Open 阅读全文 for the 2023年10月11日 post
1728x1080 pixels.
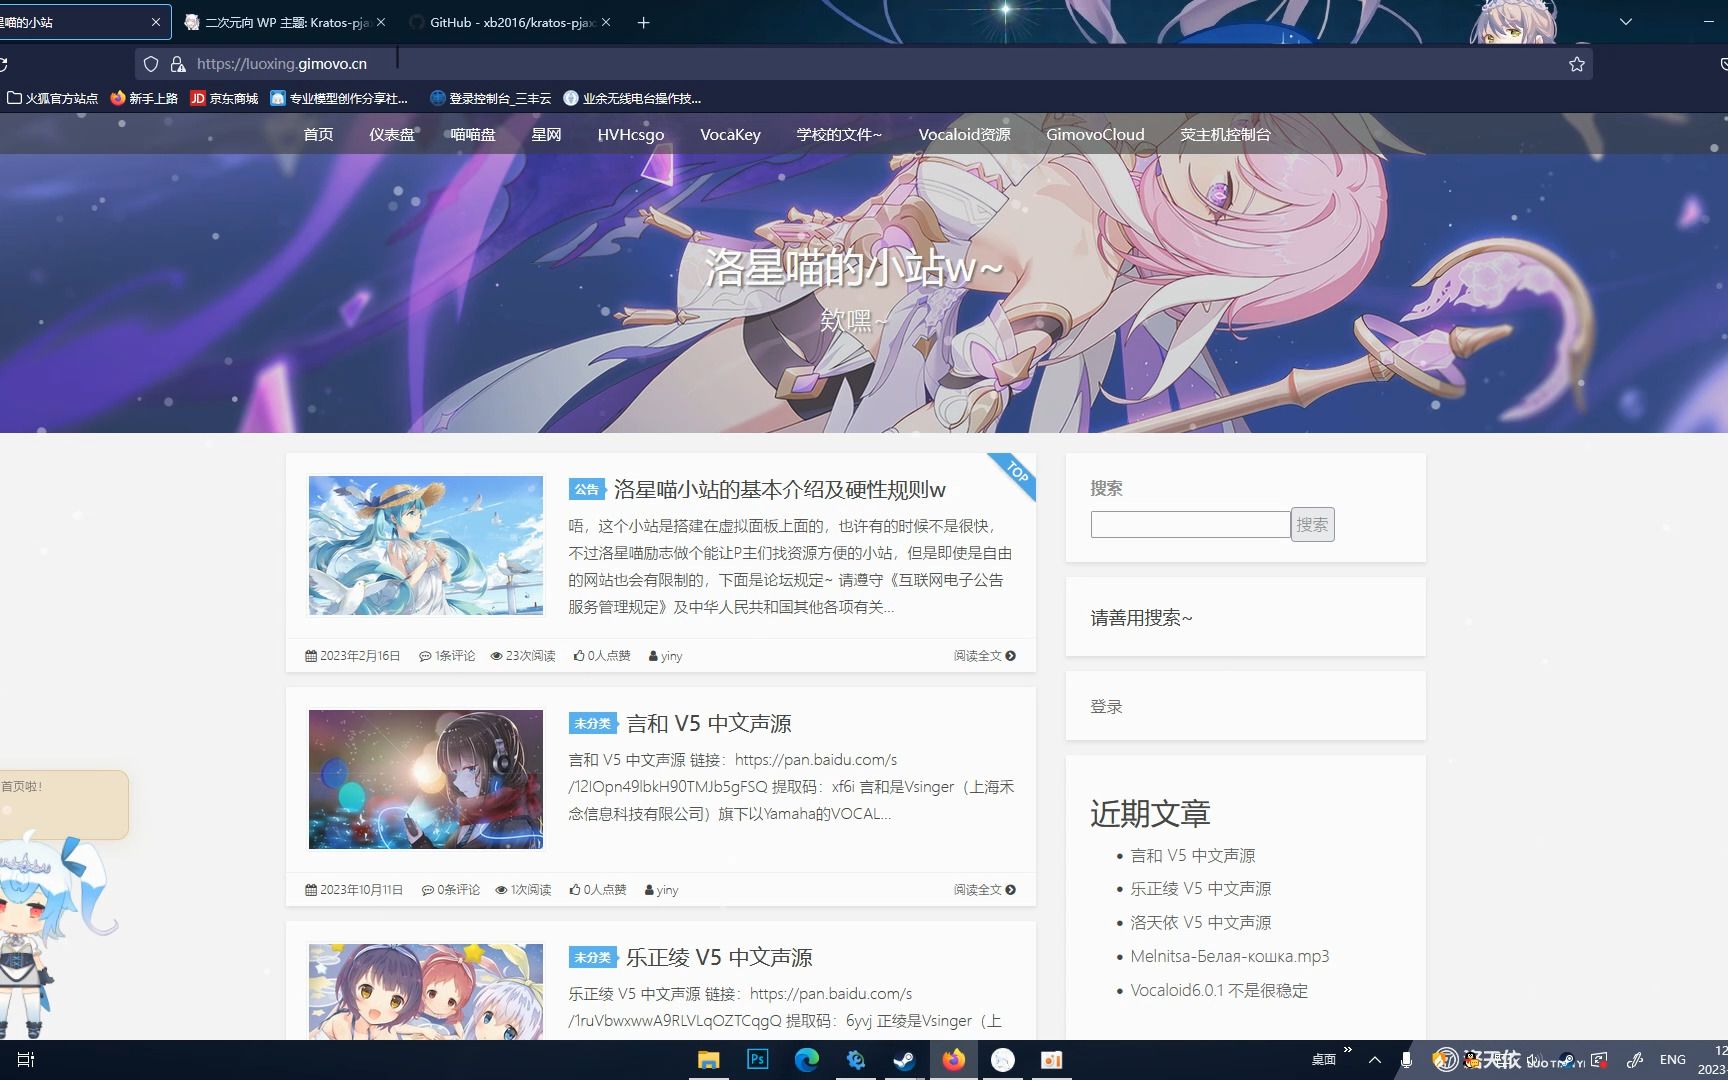tap(984, 890)
